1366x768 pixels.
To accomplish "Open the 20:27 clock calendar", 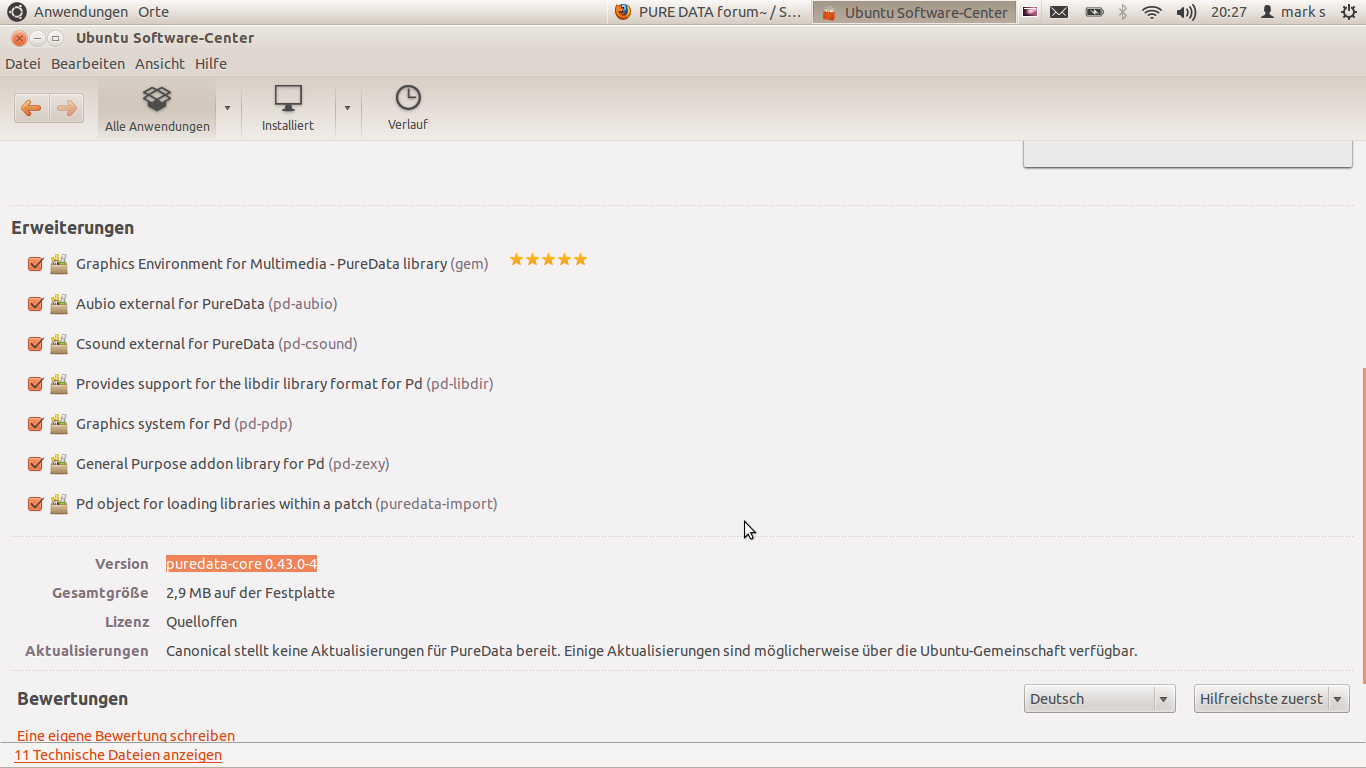I will (x=1228, y=12).
